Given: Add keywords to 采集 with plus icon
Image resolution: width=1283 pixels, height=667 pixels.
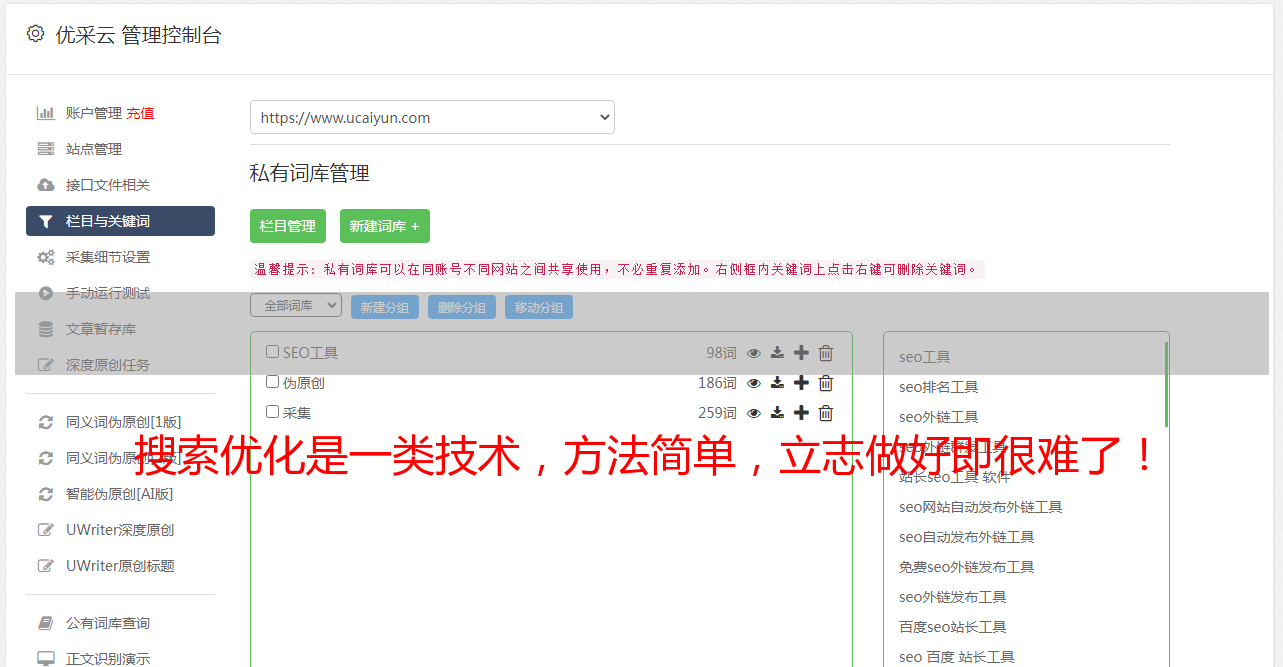Looking at the screenshot, I should click(801, 413).
